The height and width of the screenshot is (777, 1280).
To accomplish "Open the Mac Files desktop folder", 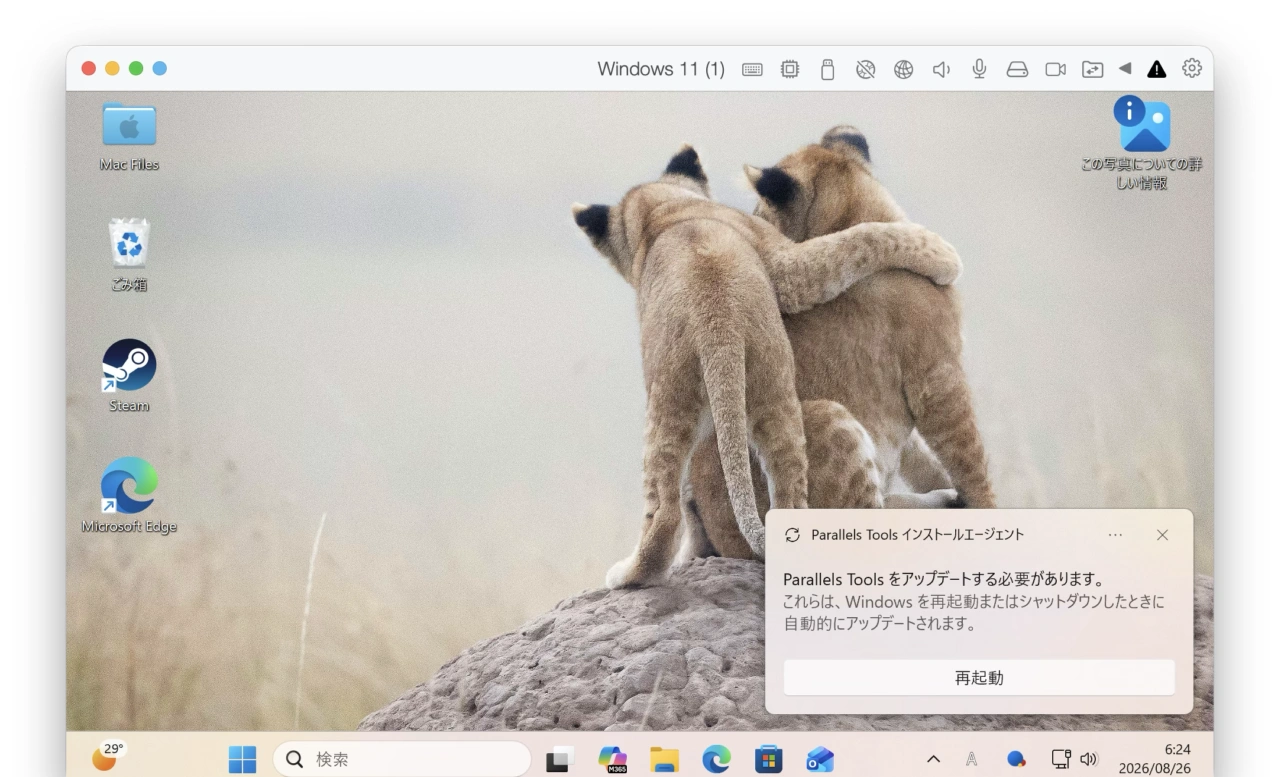I will (129, 136).
